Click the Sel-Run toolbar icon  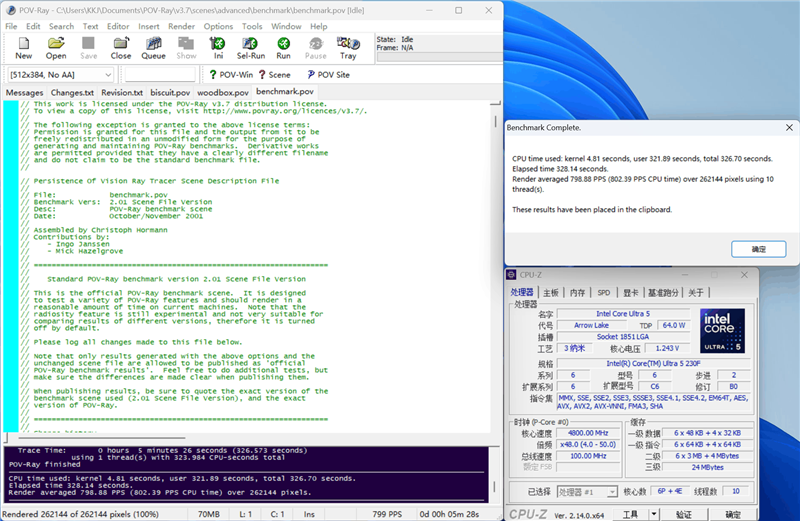coord(251,48)
